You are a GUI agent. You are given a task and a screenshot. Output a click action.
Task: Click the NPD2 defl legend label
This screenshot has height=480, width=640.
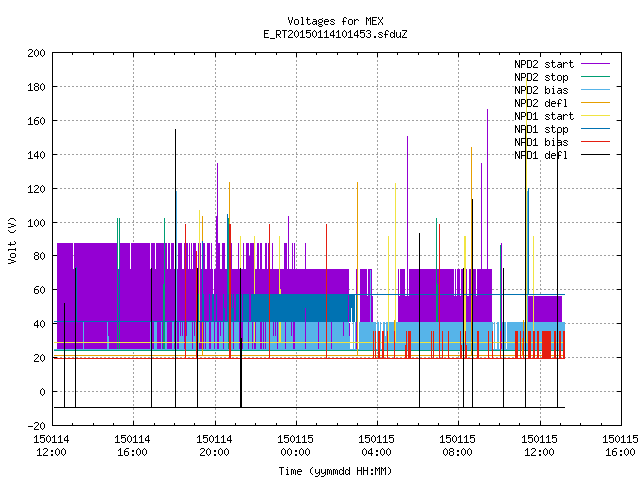coord(541,103)
